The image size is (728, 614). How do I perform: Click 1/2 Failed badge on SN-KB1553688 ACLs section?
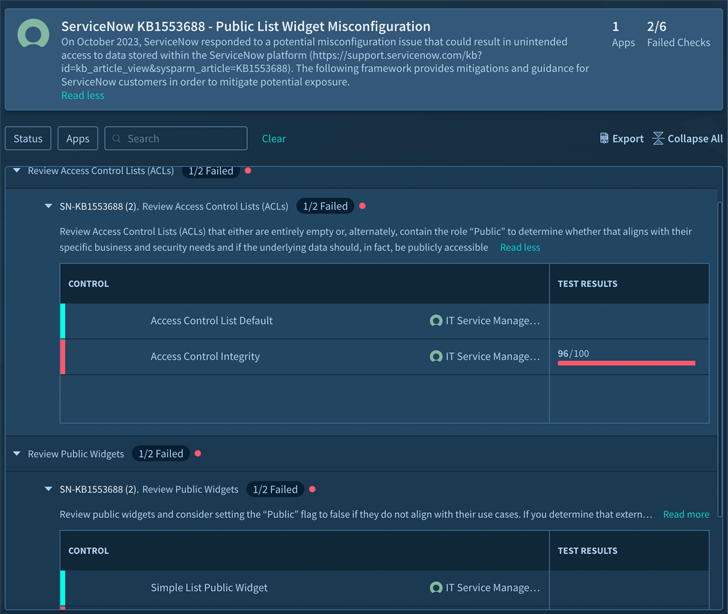pyautogui.click(x=325, y=206)
